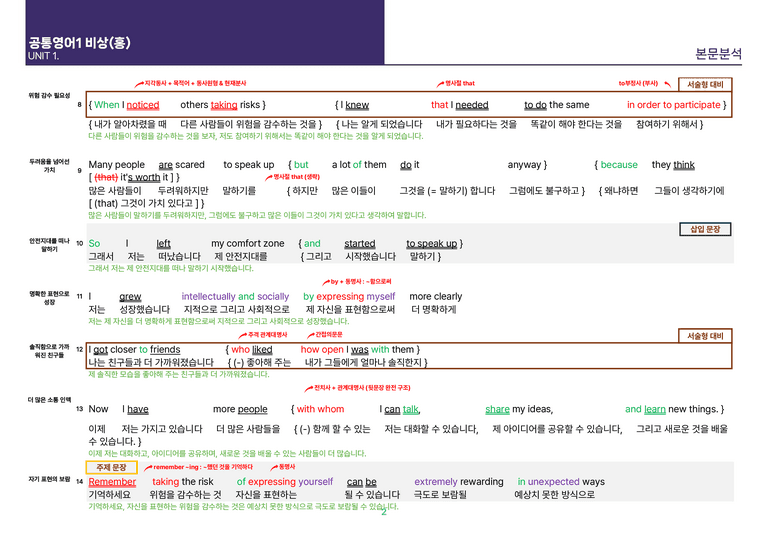The height and width of the screenshot is (543, 768).
Task: Click the 삽입 문장 tag
Action: (x=705, y=229)
